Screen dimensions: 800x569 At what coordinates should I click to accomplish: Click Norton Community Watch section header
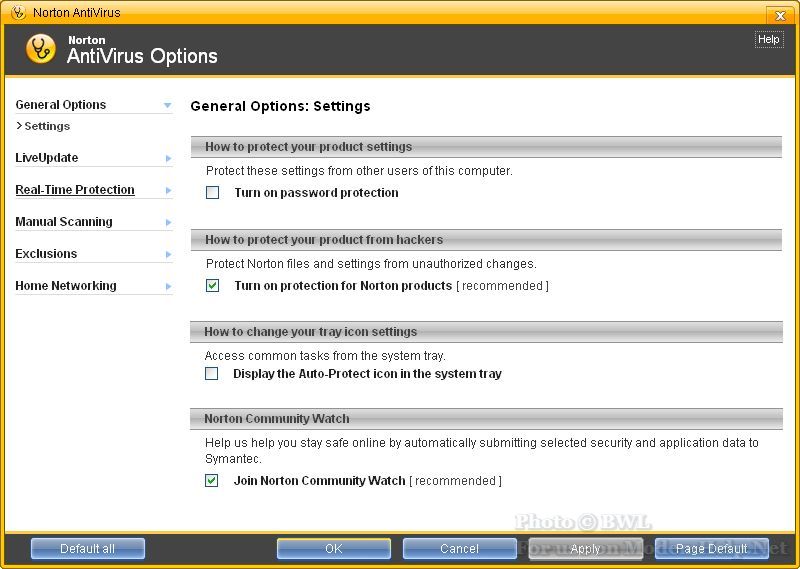486,419
